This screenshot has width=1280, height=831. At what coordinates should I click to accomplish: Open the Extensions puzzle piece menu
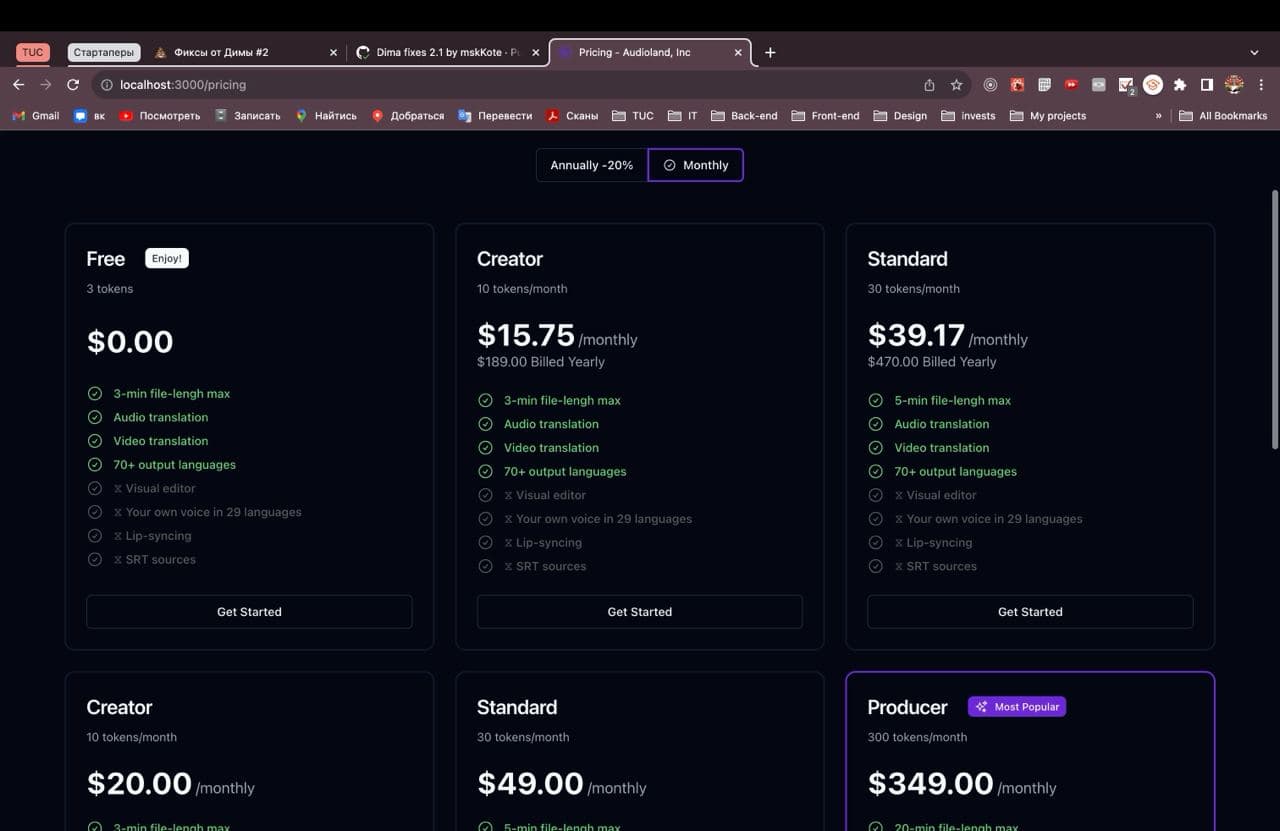tap(1180, 85)
